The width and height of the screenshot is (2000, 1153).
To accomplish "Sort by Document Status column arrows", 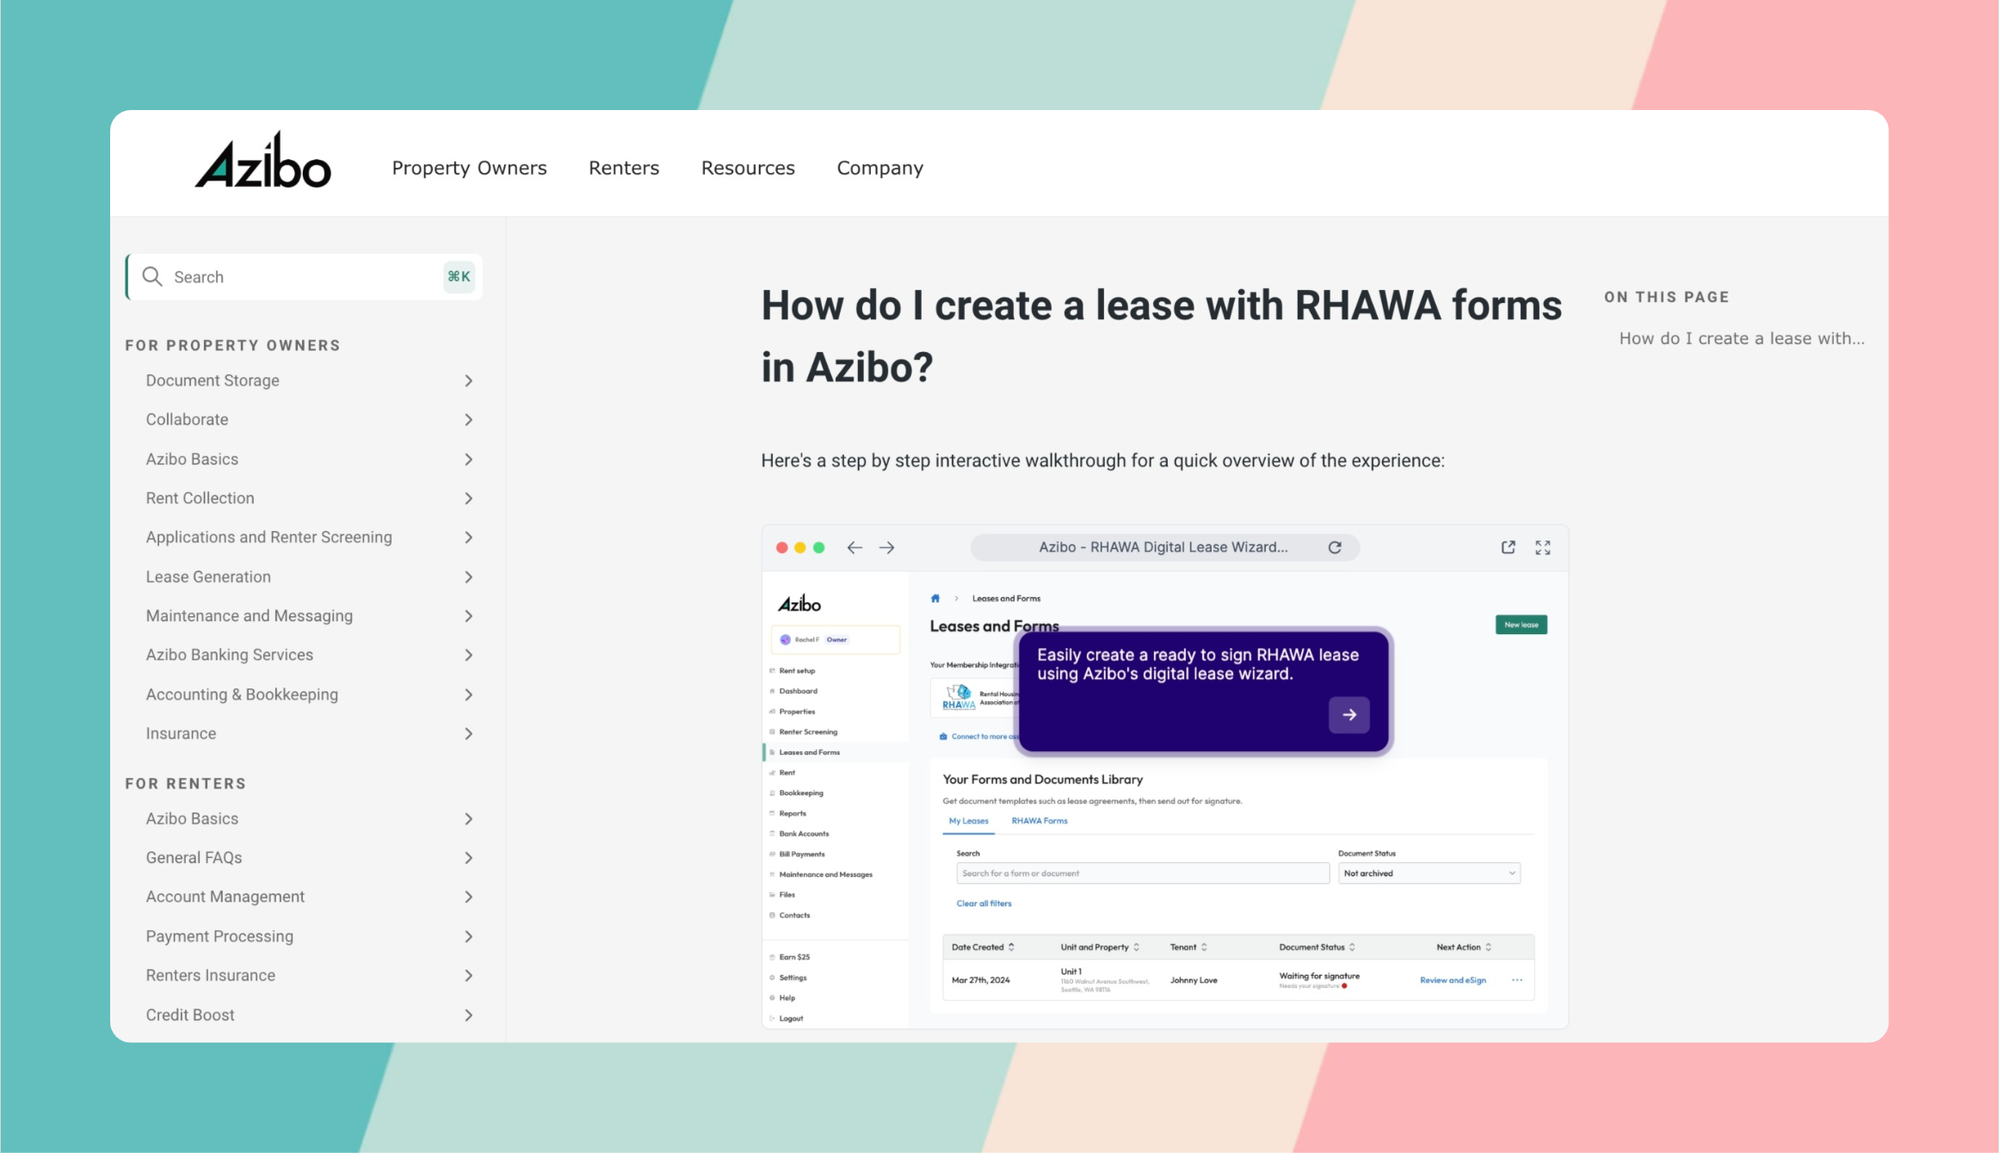I will coord(1352,947).
